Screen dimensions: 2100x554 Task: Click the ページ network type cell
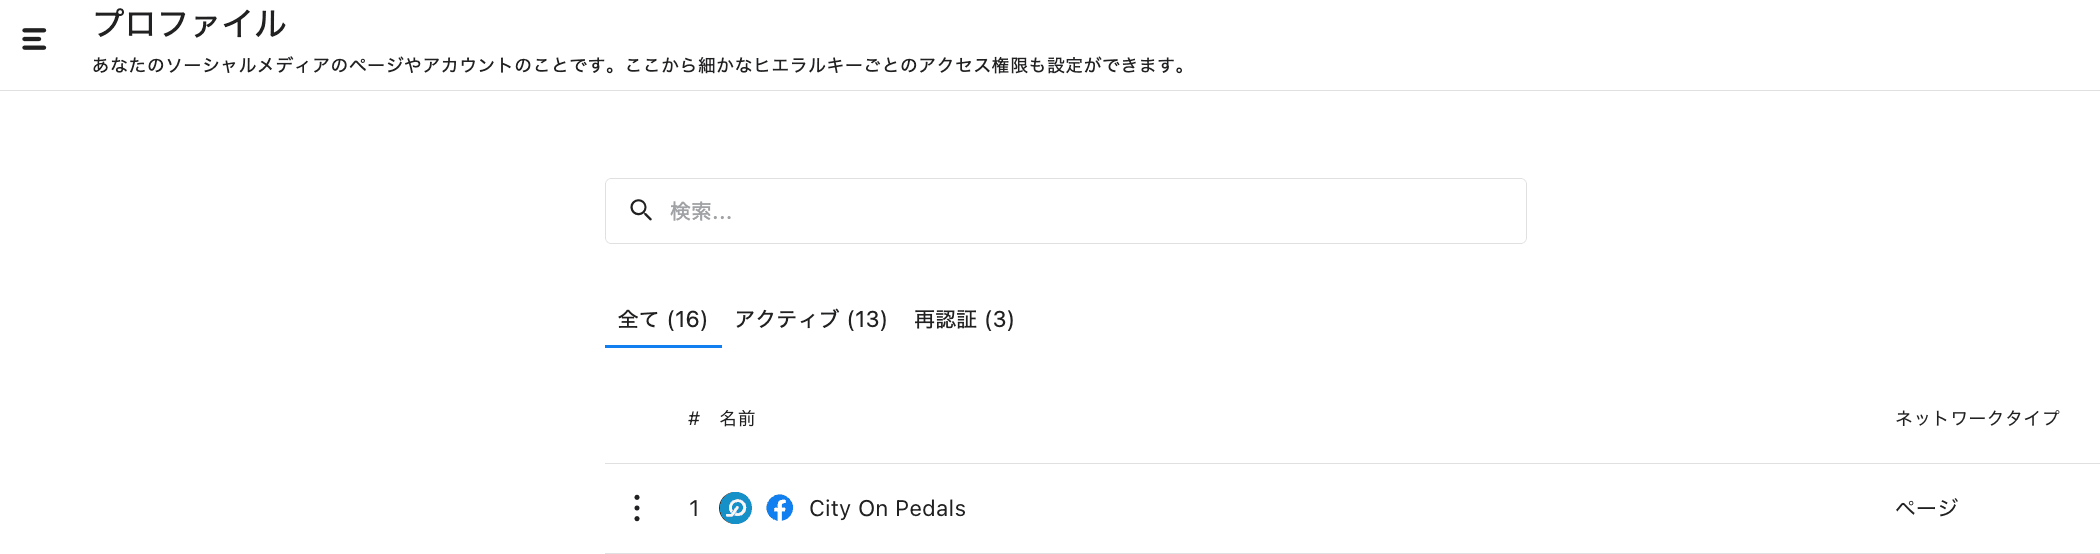(x=1926, y=508)
